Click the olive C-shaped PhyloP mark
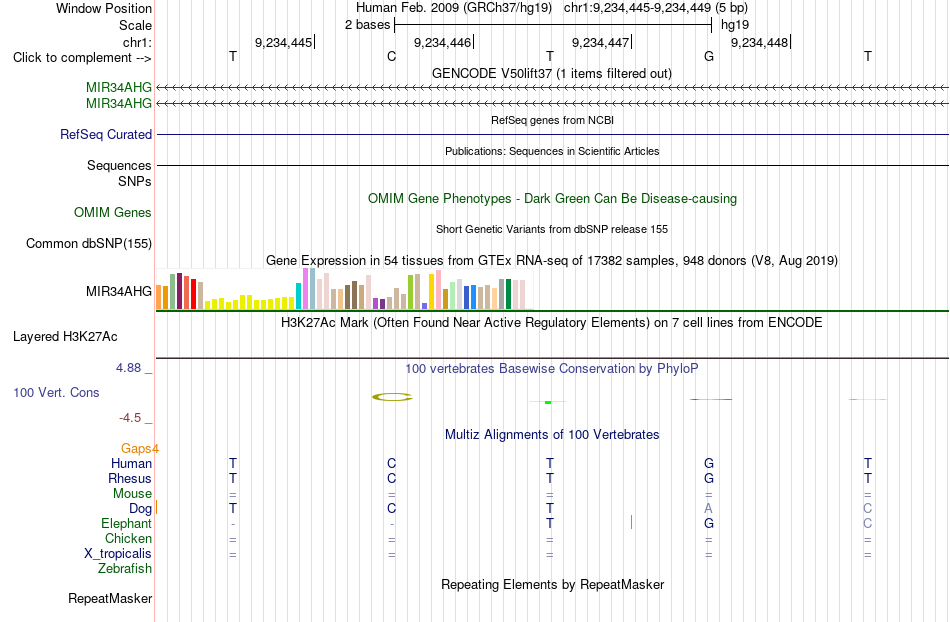Viewport: 950px width, 622px height. [392, 397]
